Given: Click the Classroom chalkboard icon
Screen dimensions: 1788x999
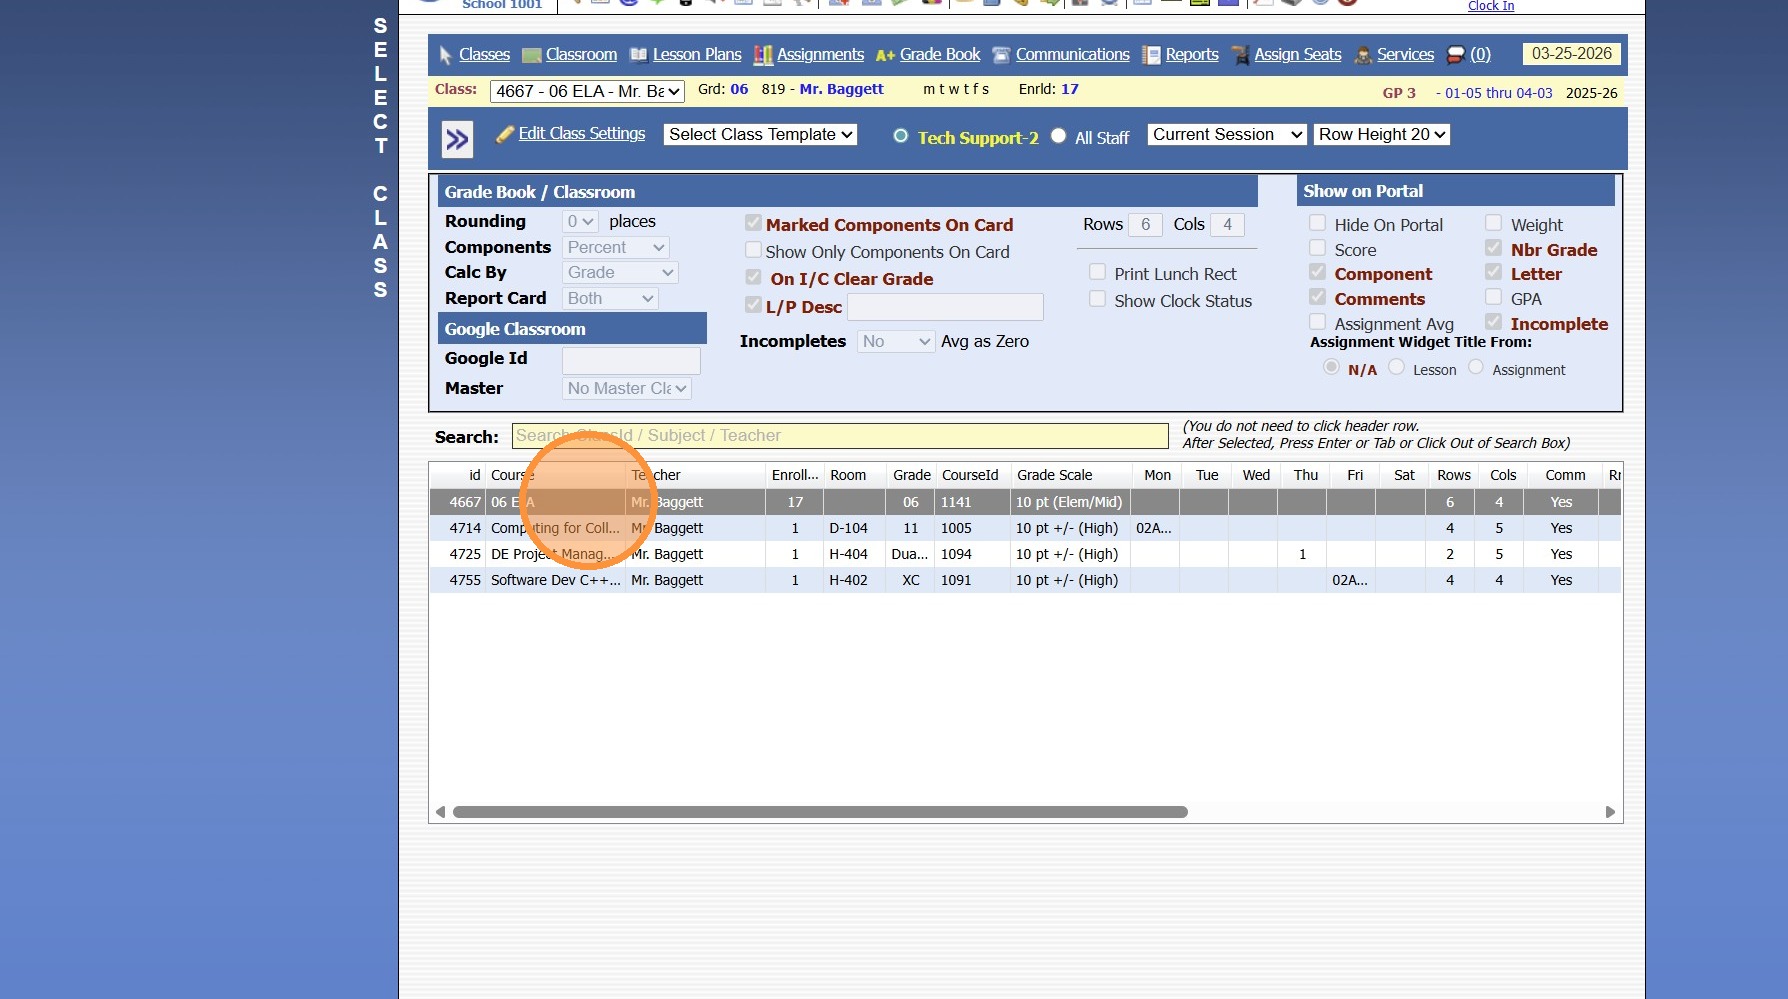Looking at the screenshot, I should pyautogui.click(x=532, y=55).
